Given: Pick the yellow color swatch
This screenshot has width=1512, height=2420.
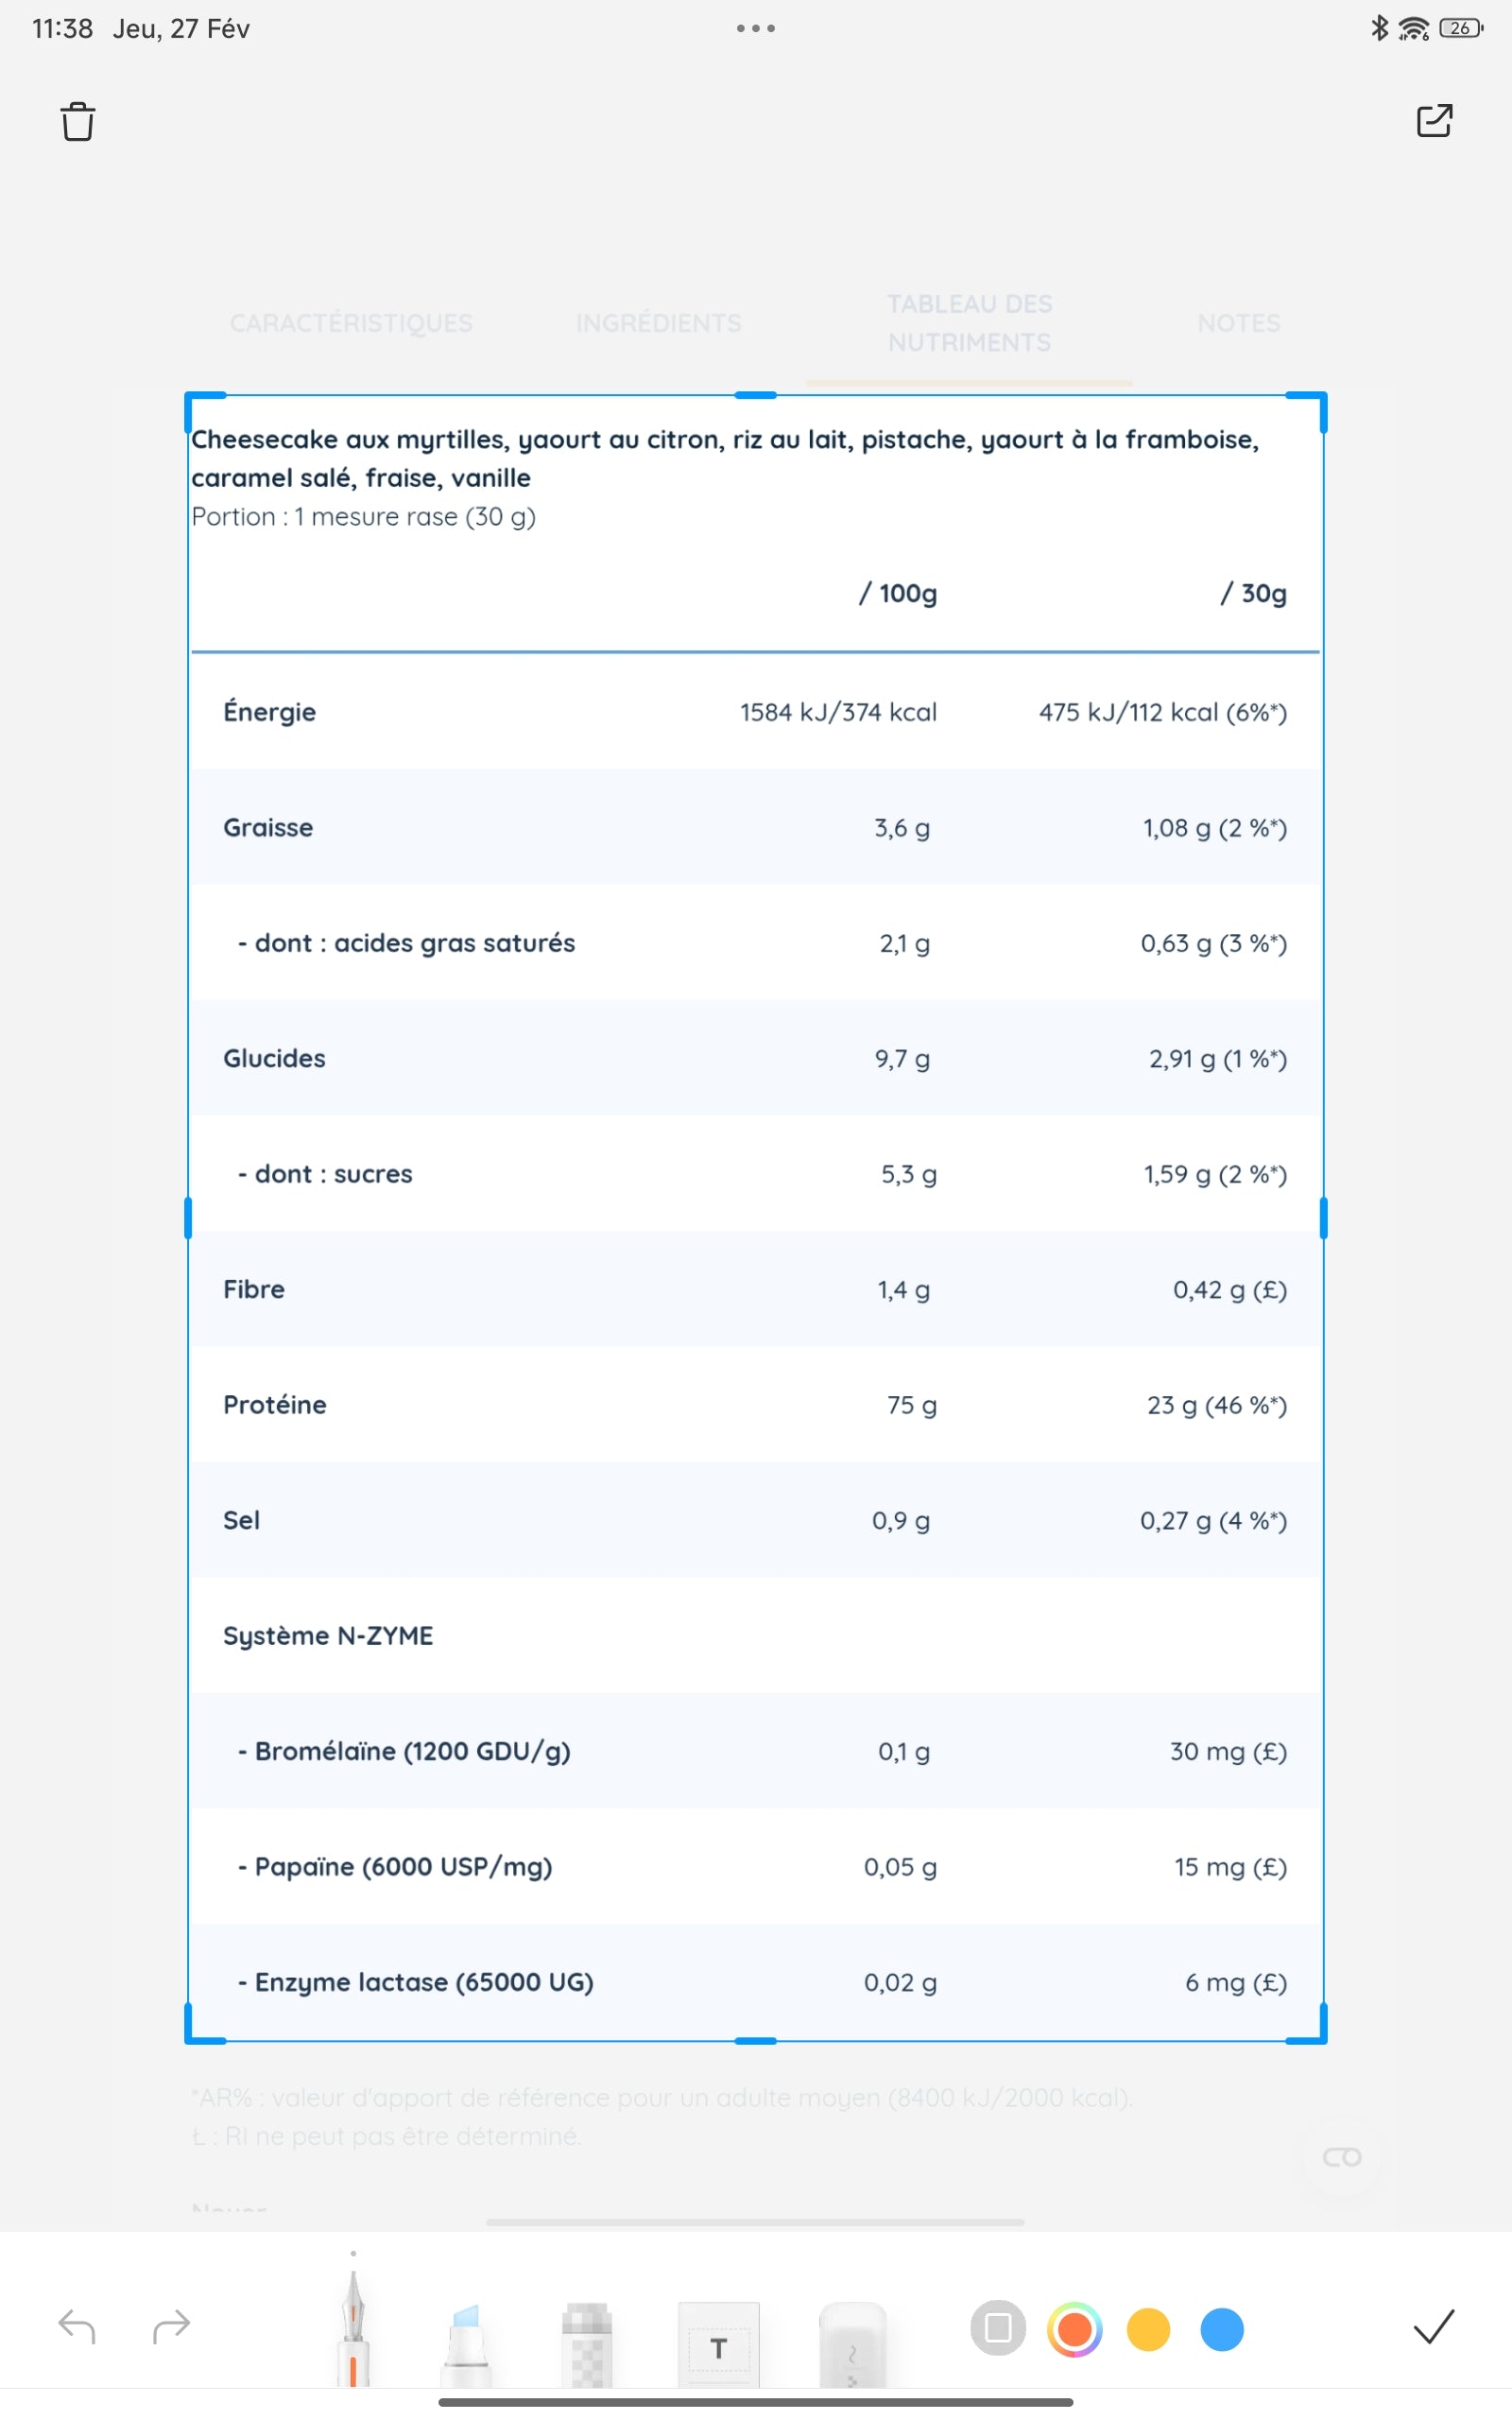Looking at the screenshot, I should 1148,2329.
